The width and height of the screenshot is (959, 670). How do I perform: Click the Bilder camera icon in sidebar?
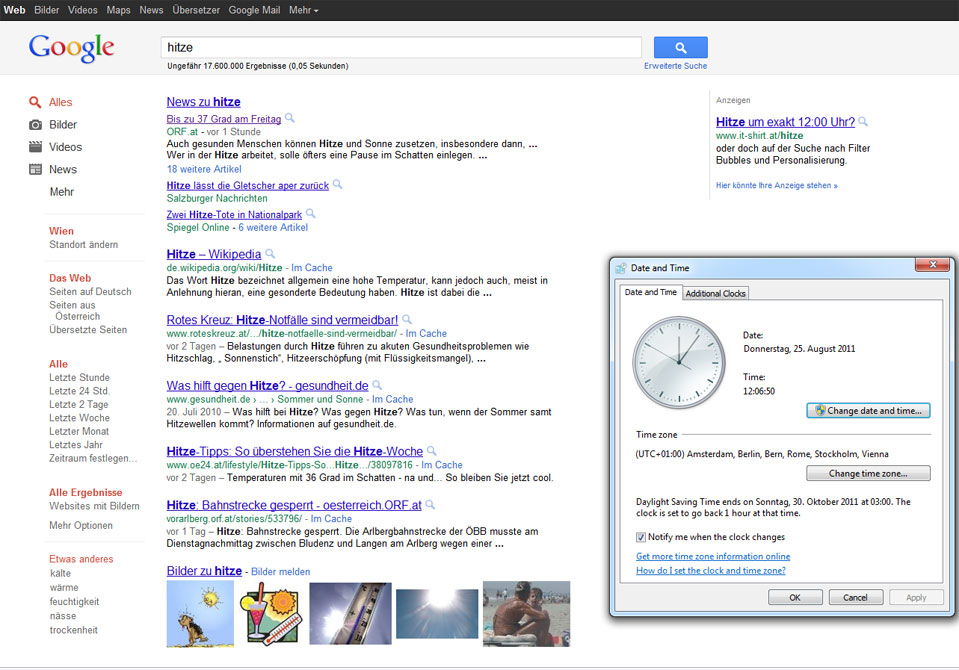(x=35, y=125)
